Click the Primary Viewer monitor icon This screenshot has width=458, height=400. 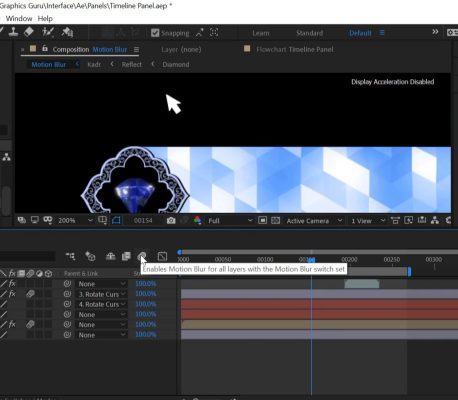[35, 220]
